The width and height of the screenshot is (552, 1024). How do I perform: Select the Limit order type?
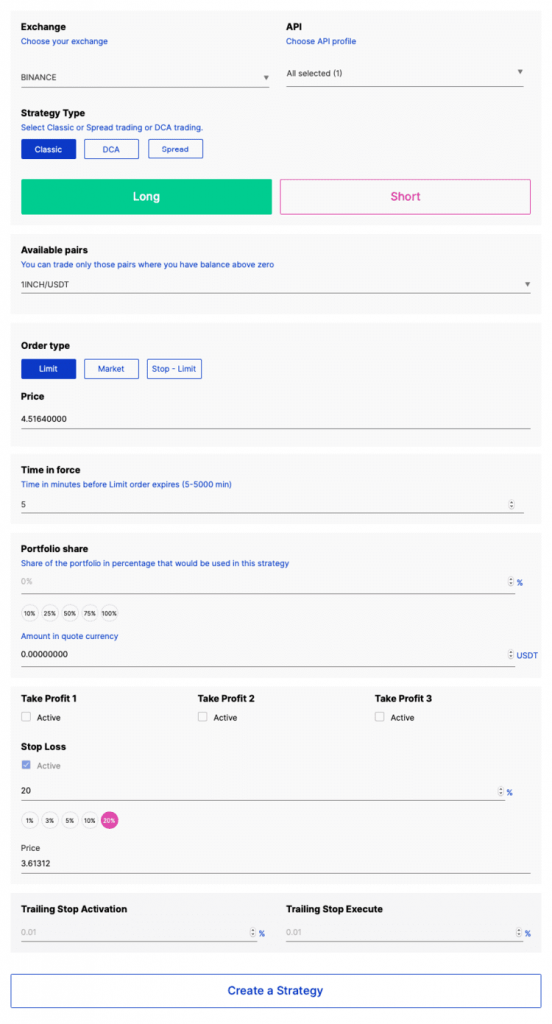click(x=48, y=369)
